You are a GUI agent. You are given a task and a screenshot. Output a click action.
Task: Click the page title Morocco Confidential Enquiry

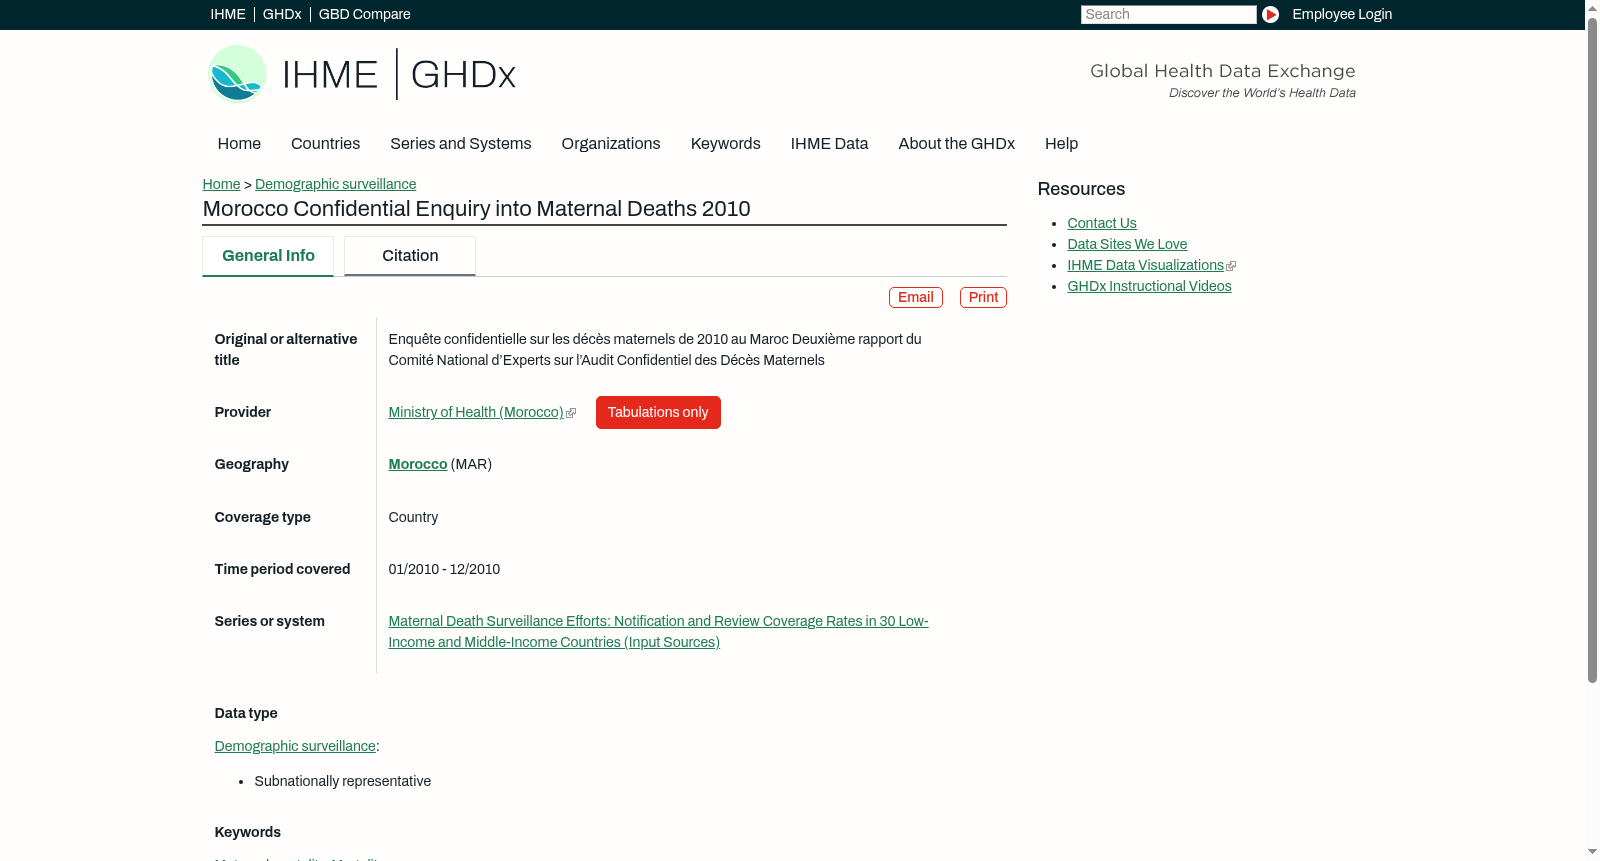[x=476, y=209]
